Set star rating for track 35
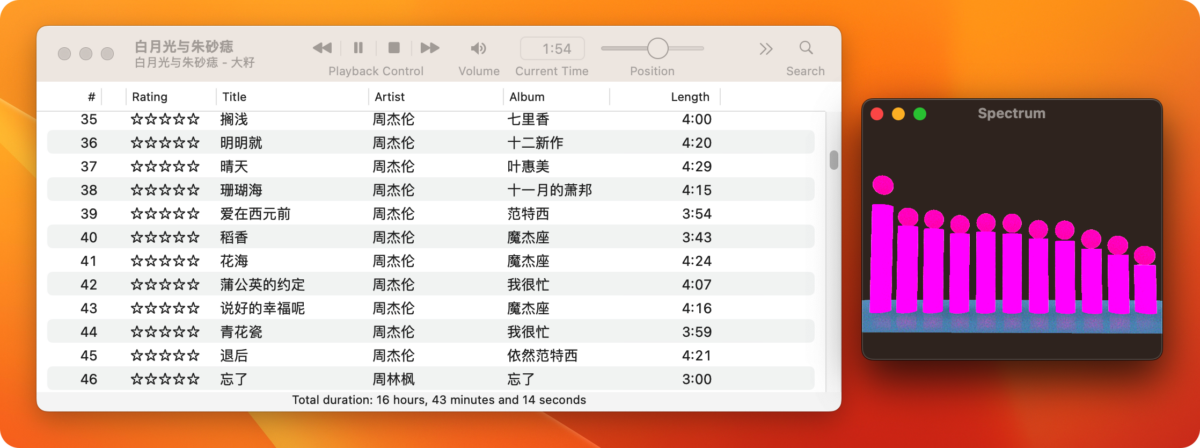 tap(165, 119)
